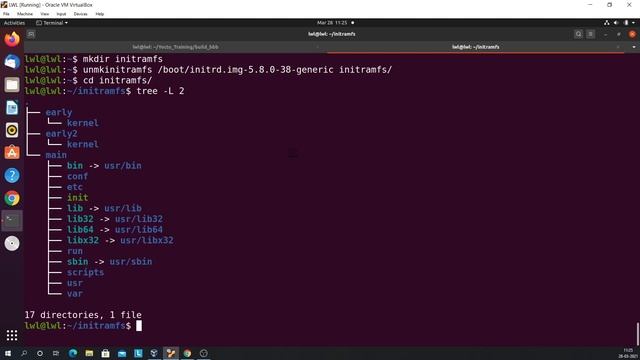Click the 'var' directory entry
The image size is (640, 360).
tap(75, 293)
